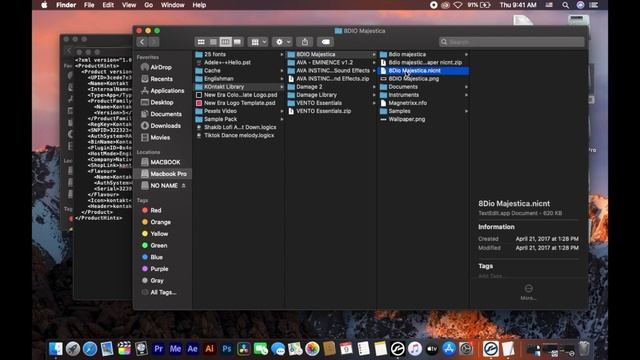Open Movies in the sidebar
Image resolution: width=640 pixels, height=360 pixels.
pos(160,138)
